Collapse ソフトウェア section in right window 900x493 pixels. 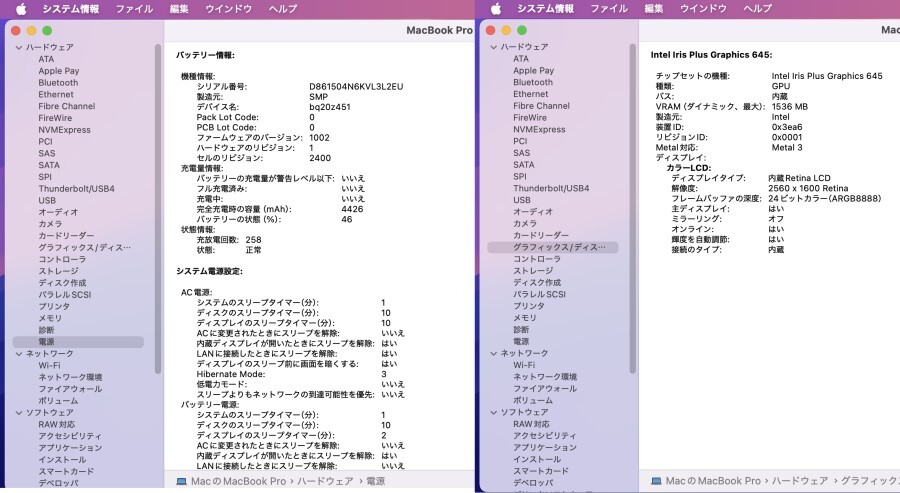coord(494,412)
